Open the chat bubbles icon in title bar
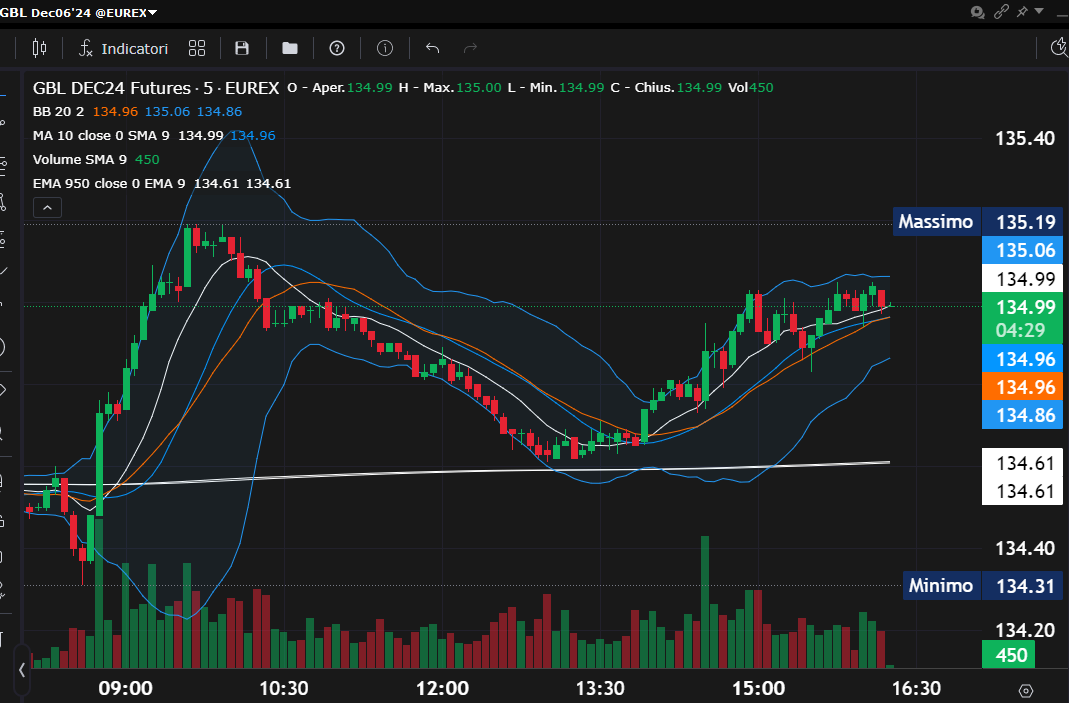Screen dimensions: 1069x703 [x=978, y=12]
